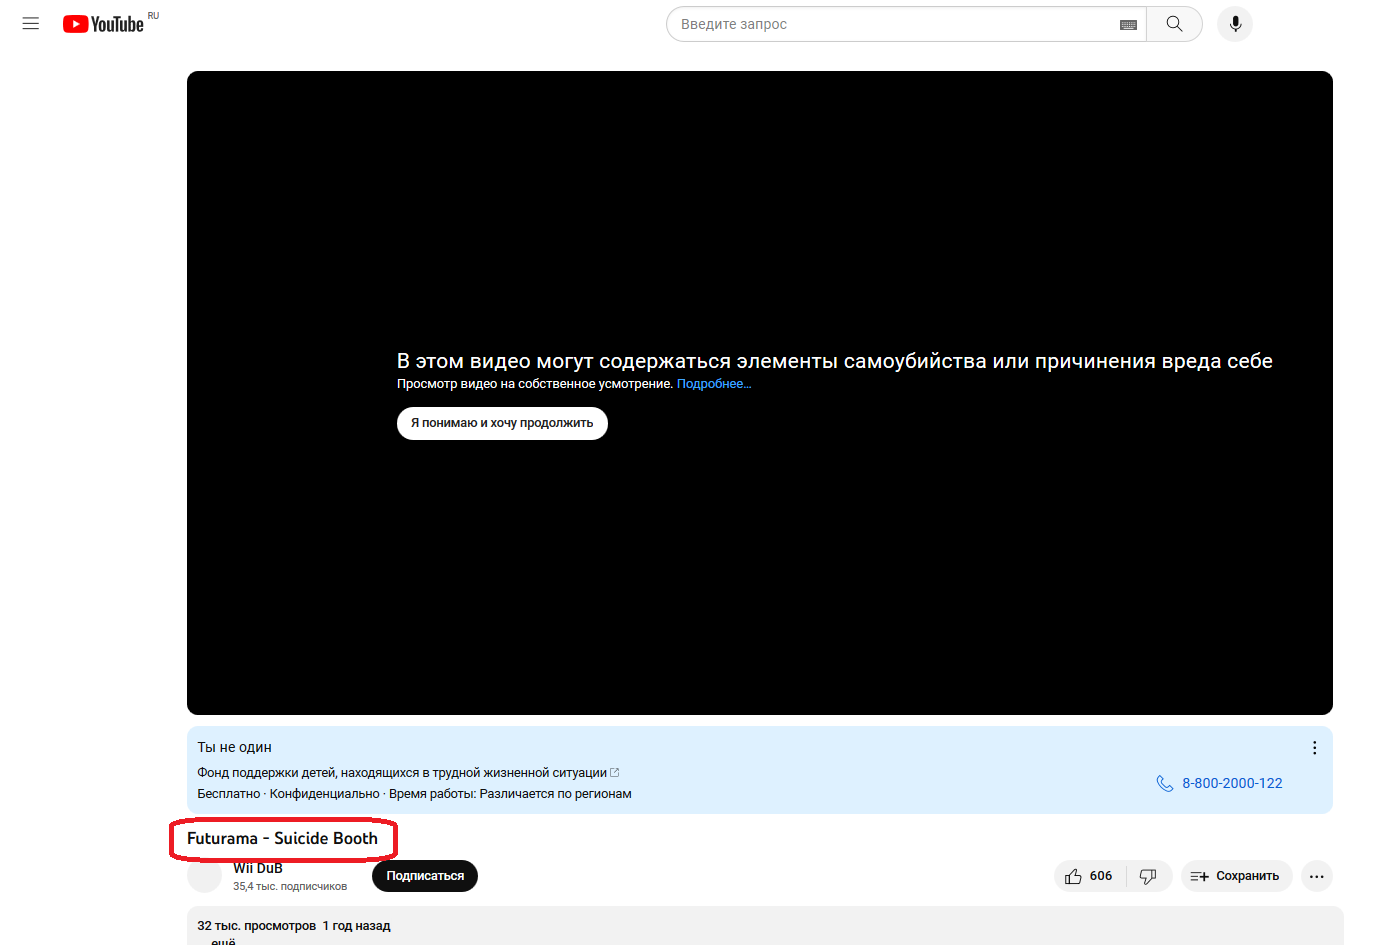Open the Wii DuB channel name
Screen dimensions: 1383x945
pos(258,868)
